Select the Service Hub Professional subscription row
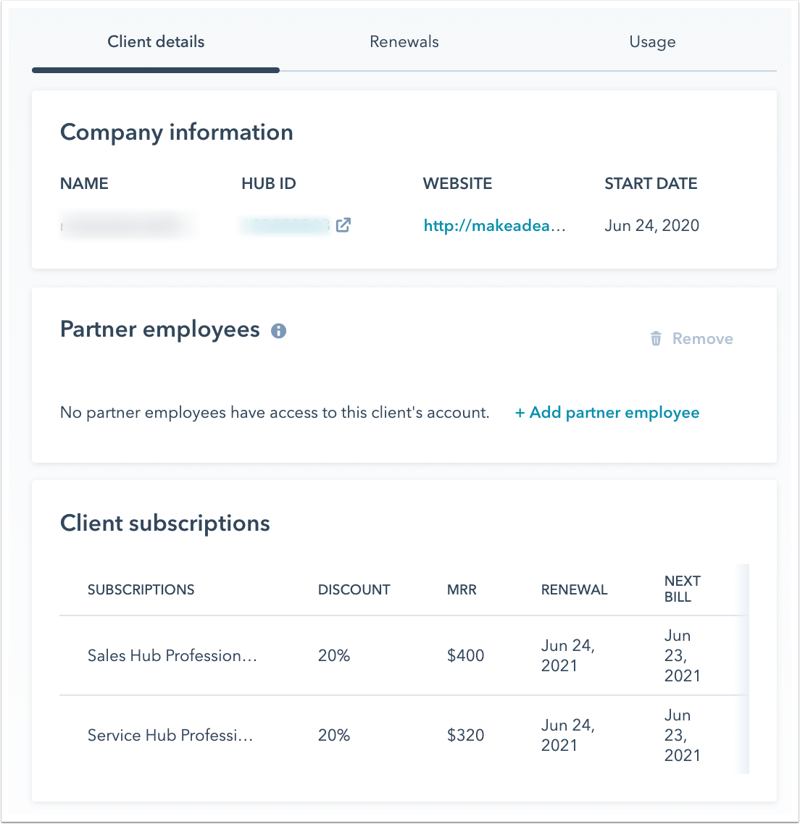The height and width of the screenshot is (824, 800). (x=404, y=735)
